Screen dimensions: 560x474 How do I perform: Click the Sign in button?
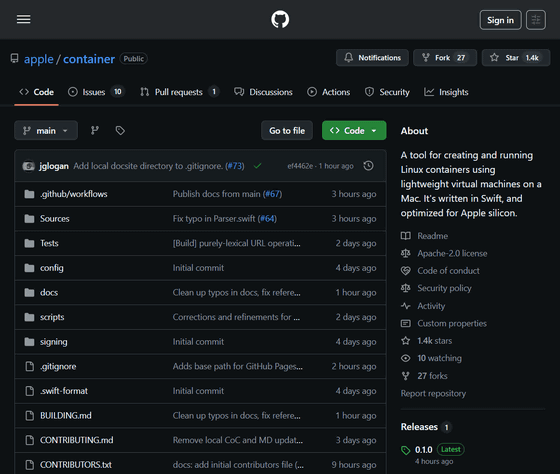(500, 20)
